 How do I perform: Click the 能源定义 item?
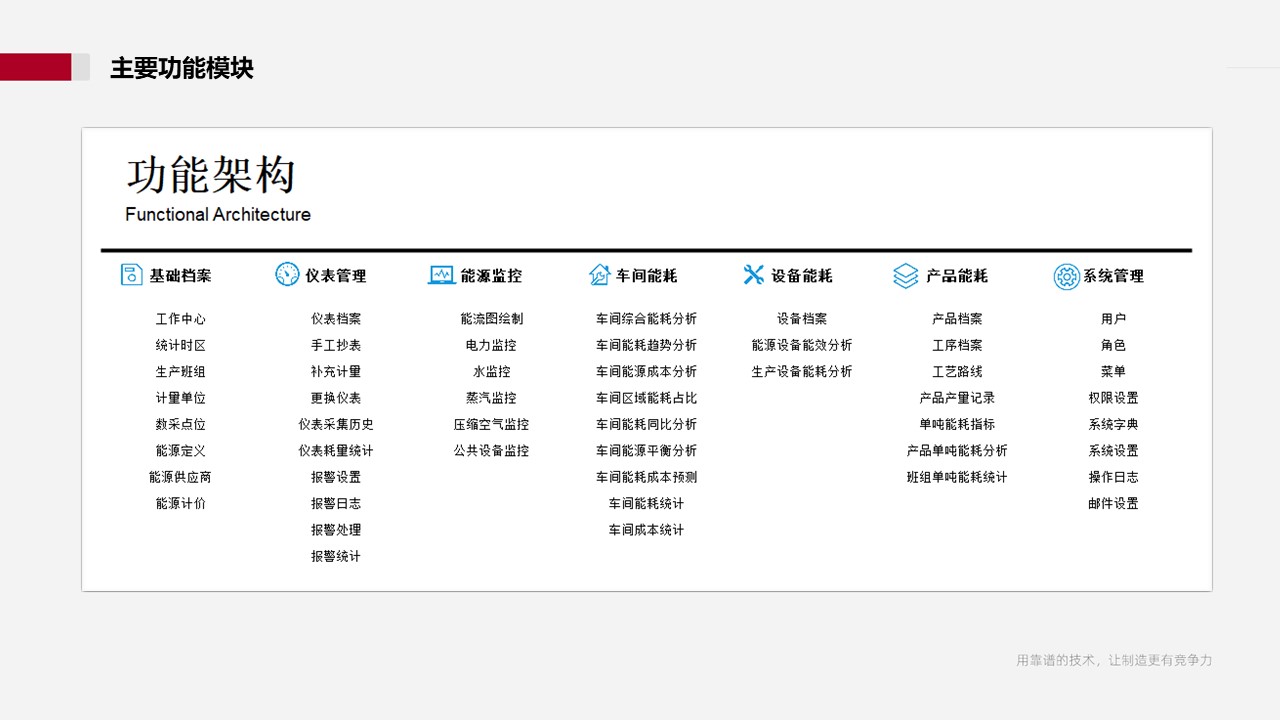click(181, 451)
